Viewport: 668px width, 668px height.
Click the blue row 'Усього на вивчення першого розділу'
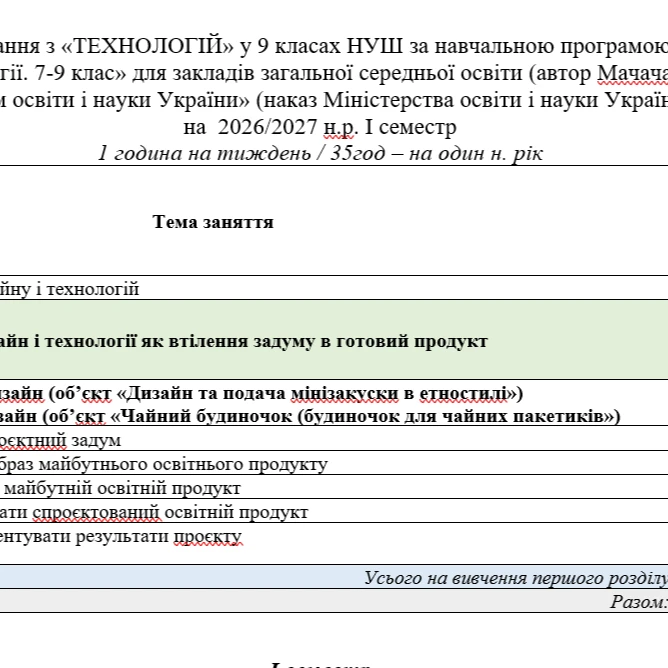click(334, 578)
